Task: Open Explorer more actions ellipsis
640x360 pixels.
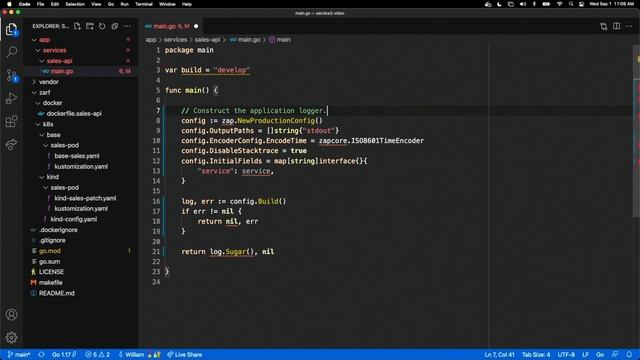Action: 127,26
